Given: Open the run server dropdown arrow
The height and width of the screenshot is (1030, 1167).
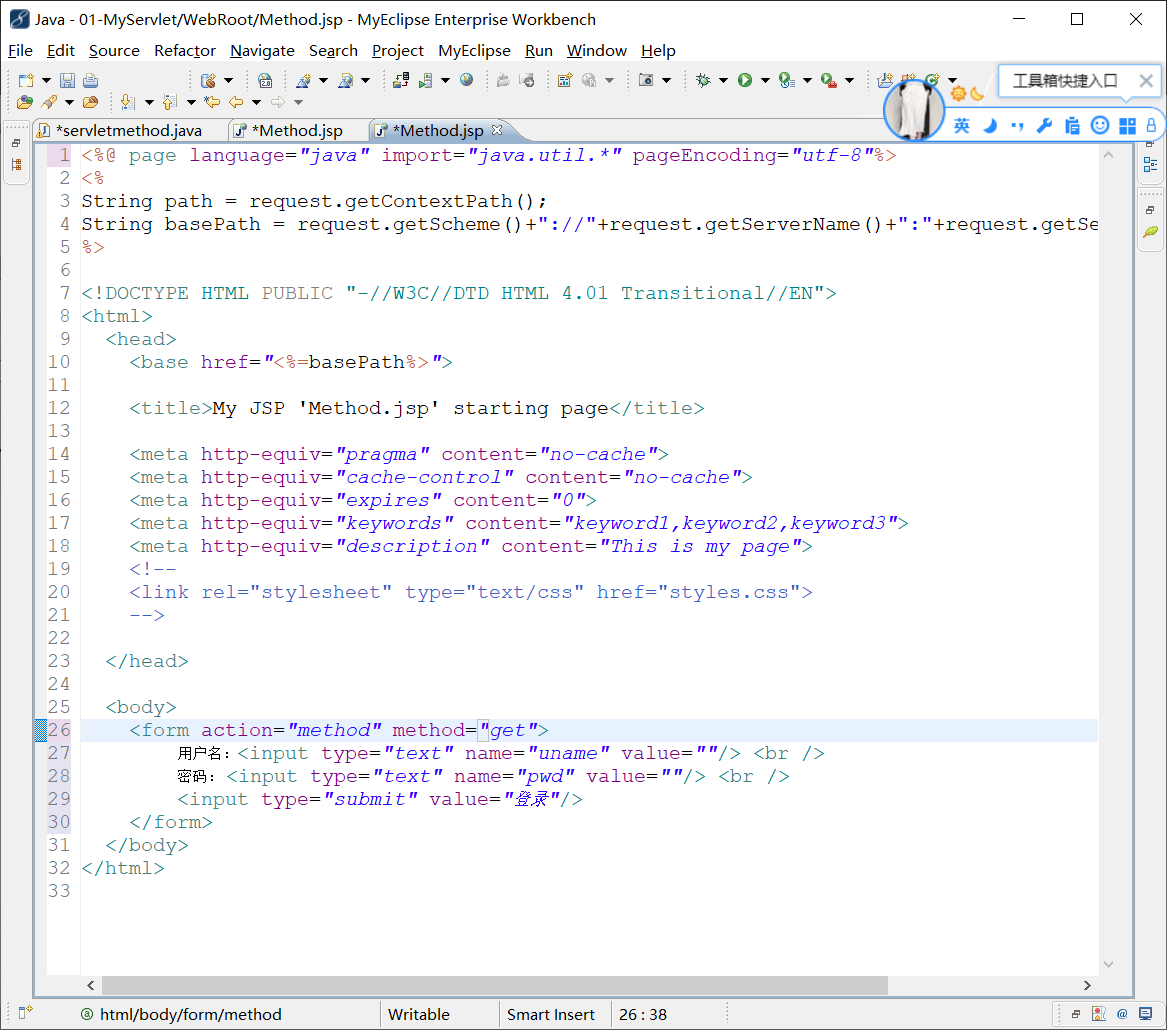Looking at the screenshot, I should click(x=445, y=80).
